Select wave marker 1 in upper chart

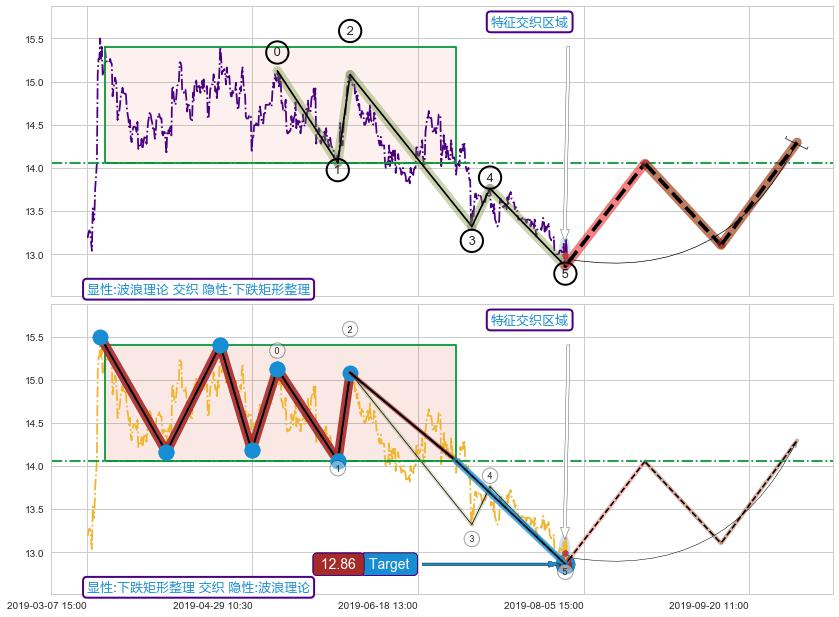338,170
